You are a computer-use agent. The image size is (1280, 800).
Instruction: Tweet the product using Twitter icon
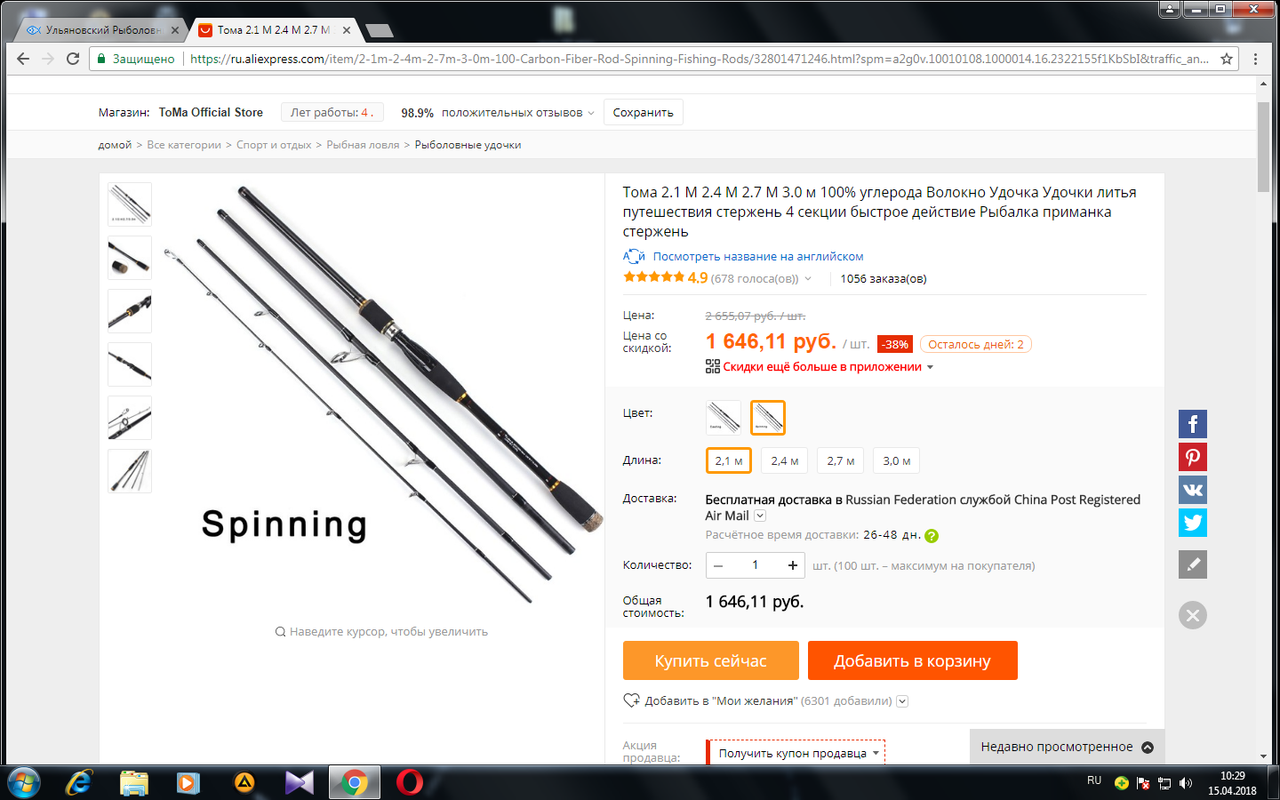(1192, 523)
